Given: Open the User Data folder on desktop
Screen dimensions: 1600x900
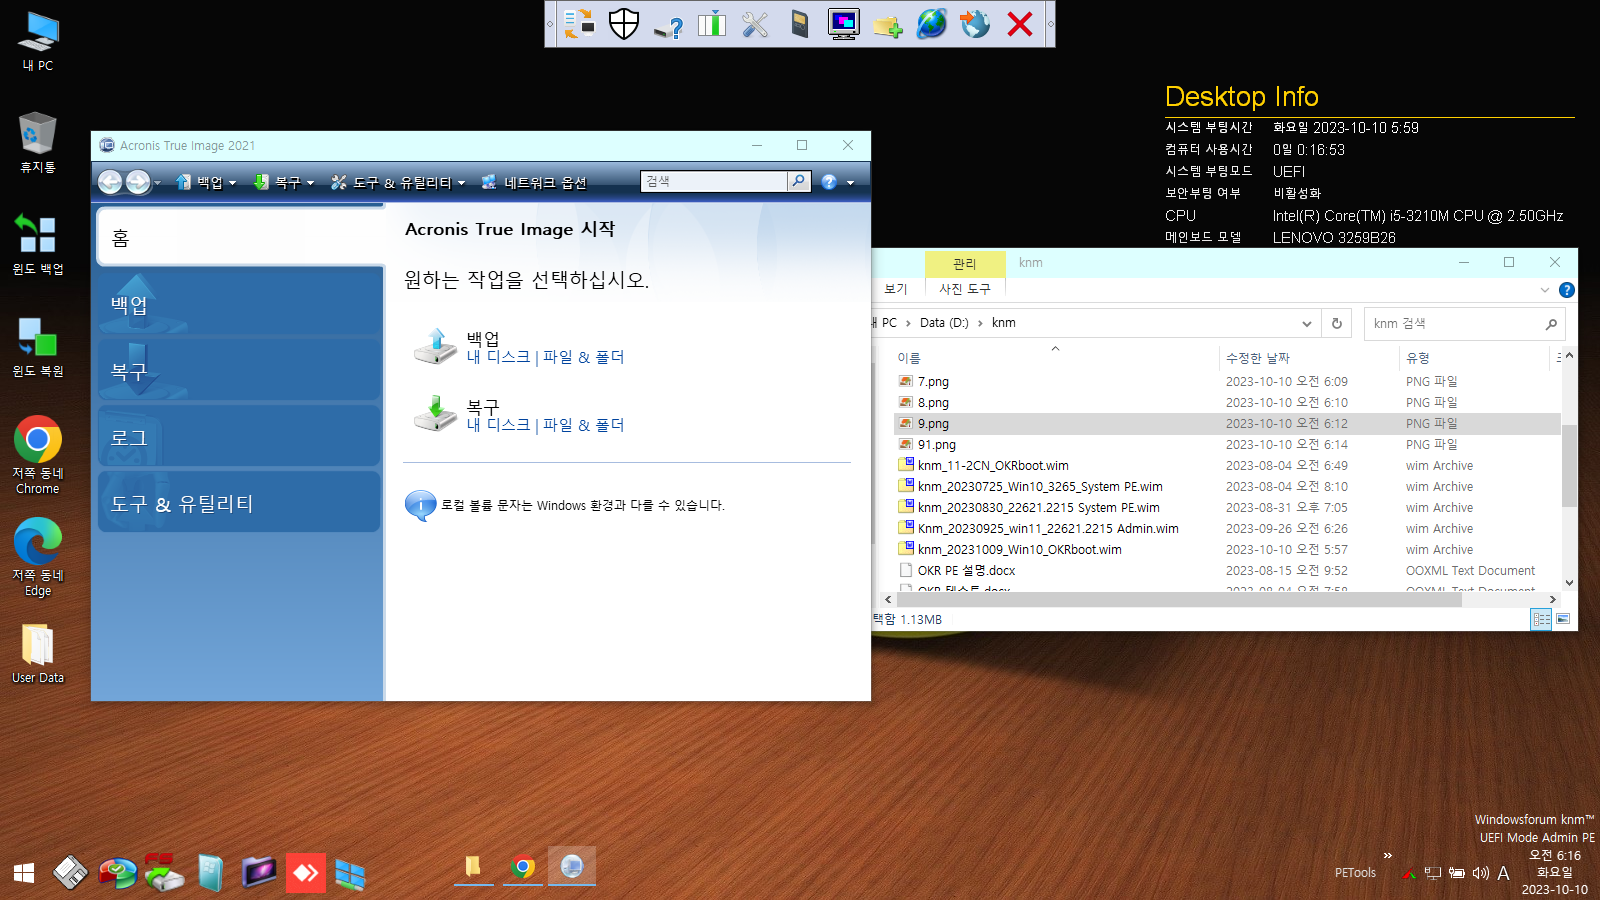Looking at the screenshot, I should 38,653.
